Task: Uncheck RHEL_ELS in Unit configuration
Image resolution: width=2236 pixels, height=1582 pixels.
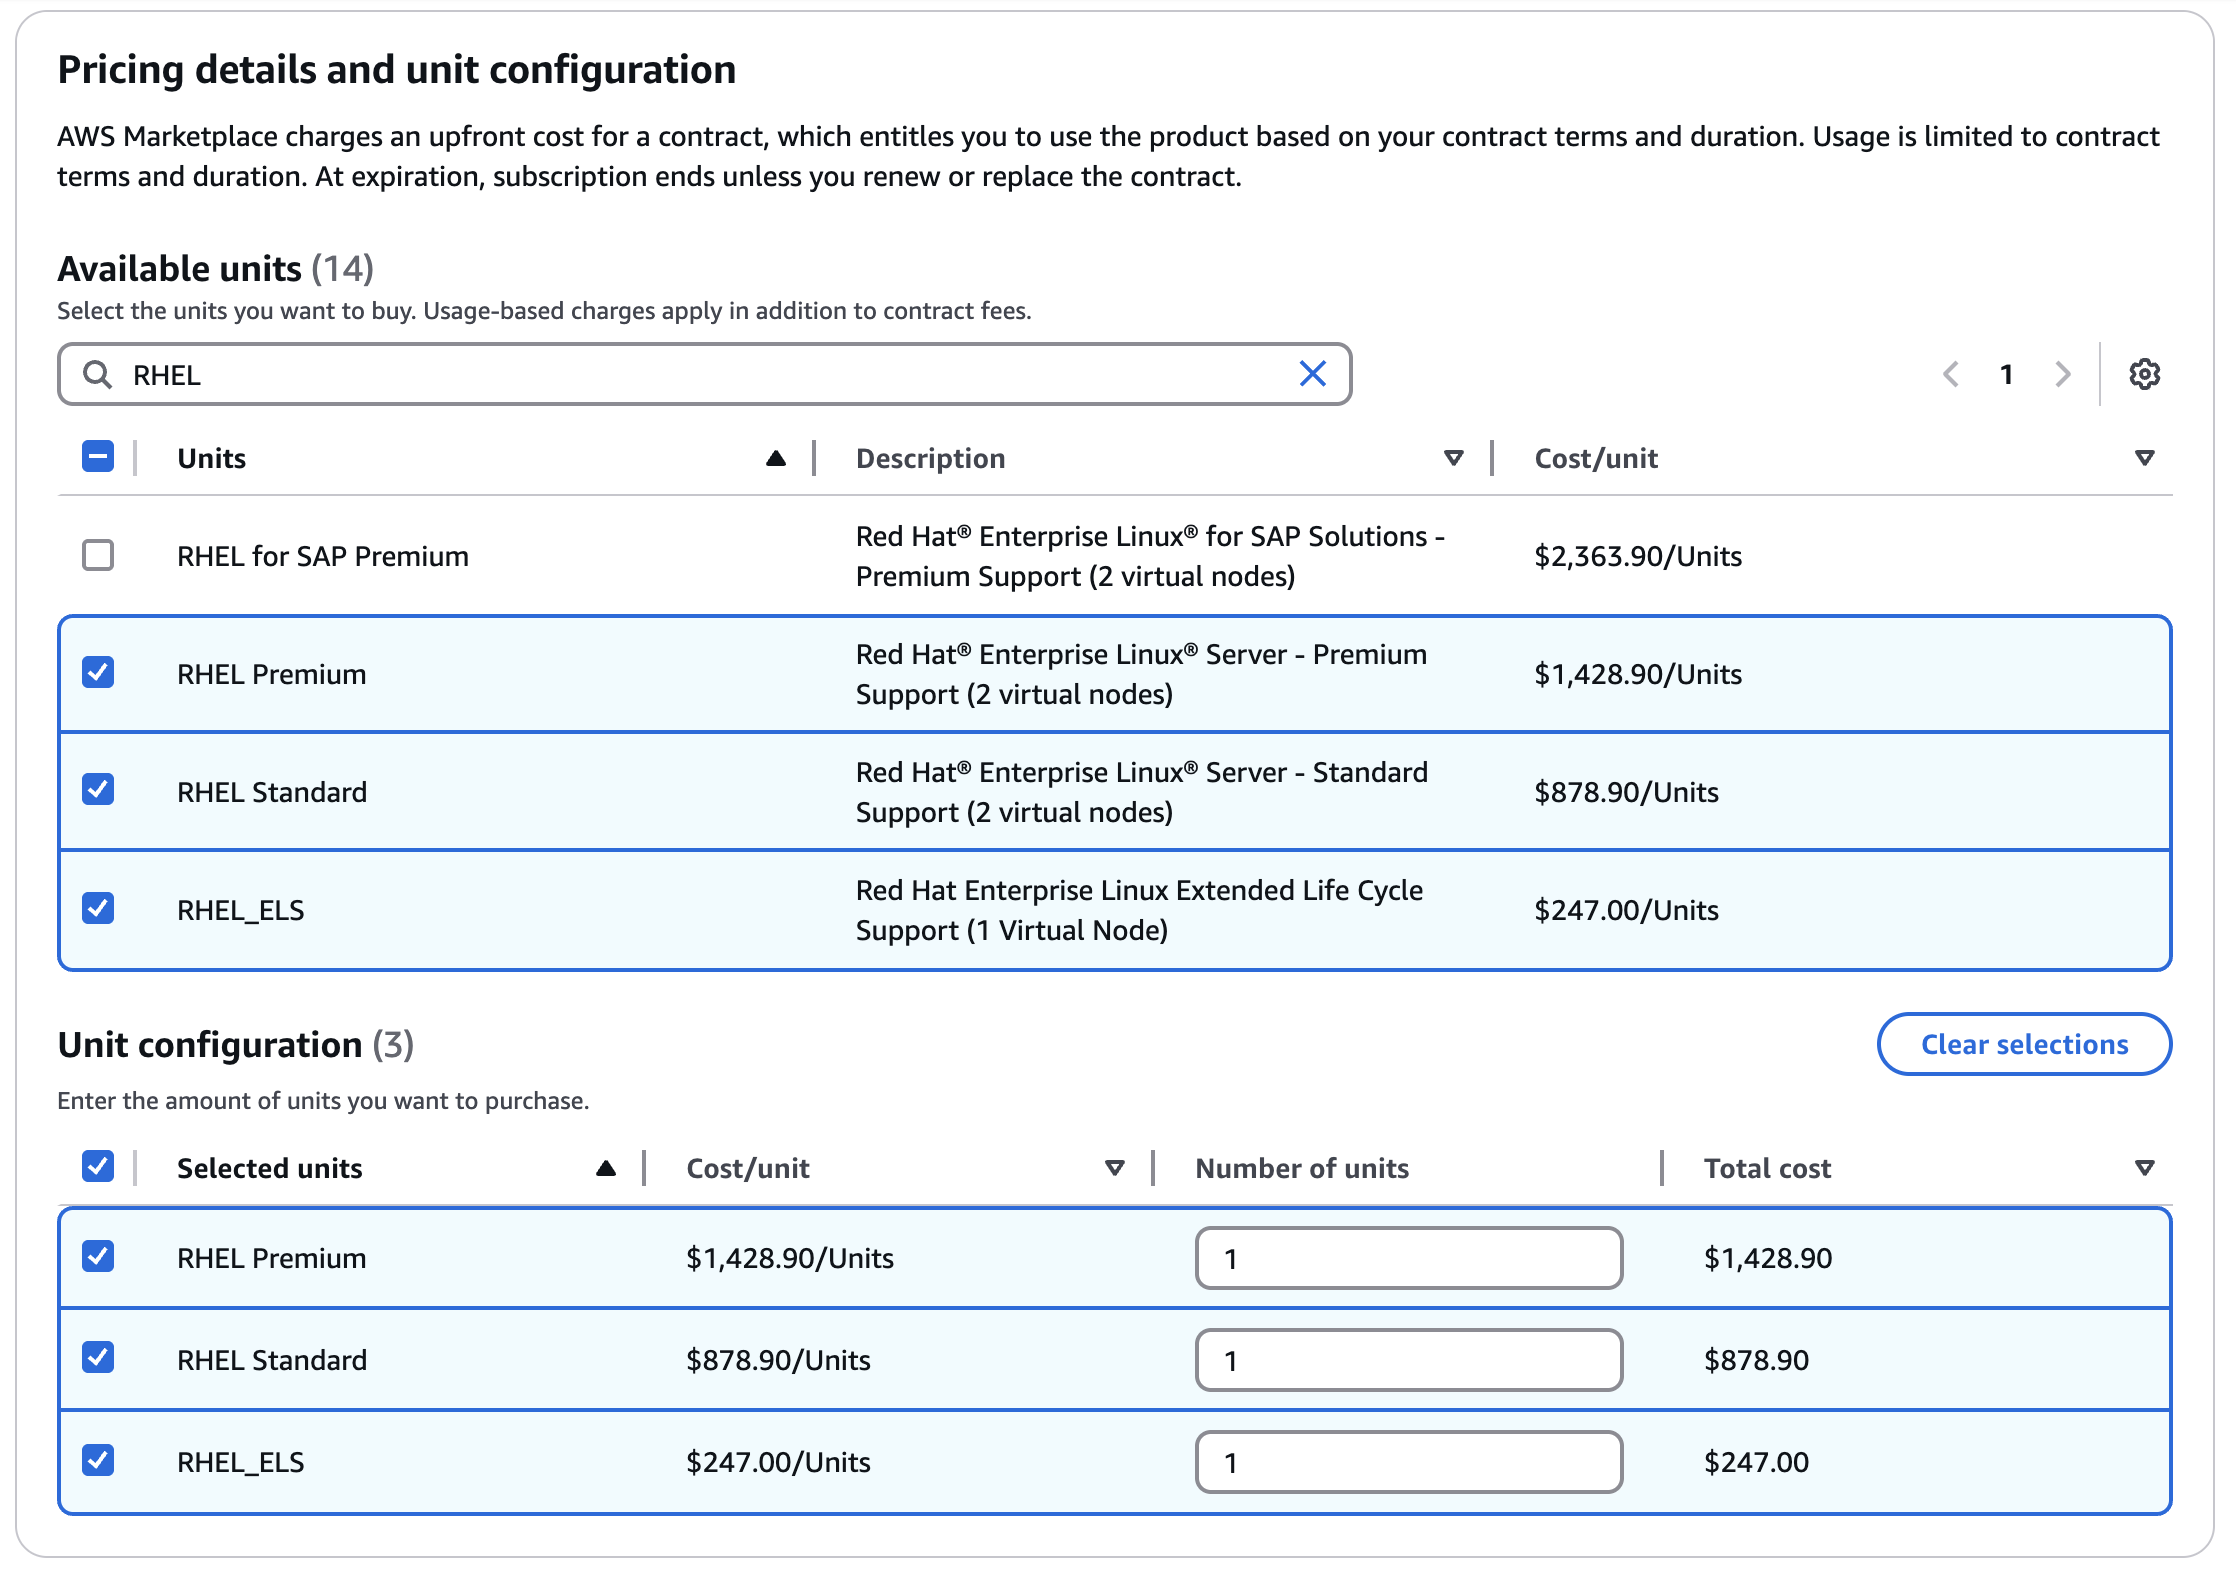Action: coord(98,1460)
